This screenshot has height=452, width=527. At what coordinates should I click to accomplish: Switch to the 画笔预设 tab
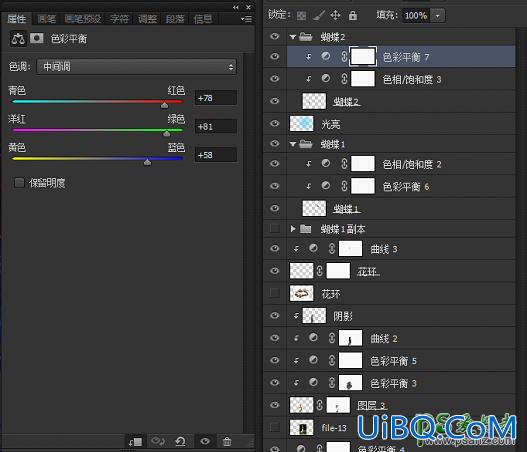coord(83,19)
